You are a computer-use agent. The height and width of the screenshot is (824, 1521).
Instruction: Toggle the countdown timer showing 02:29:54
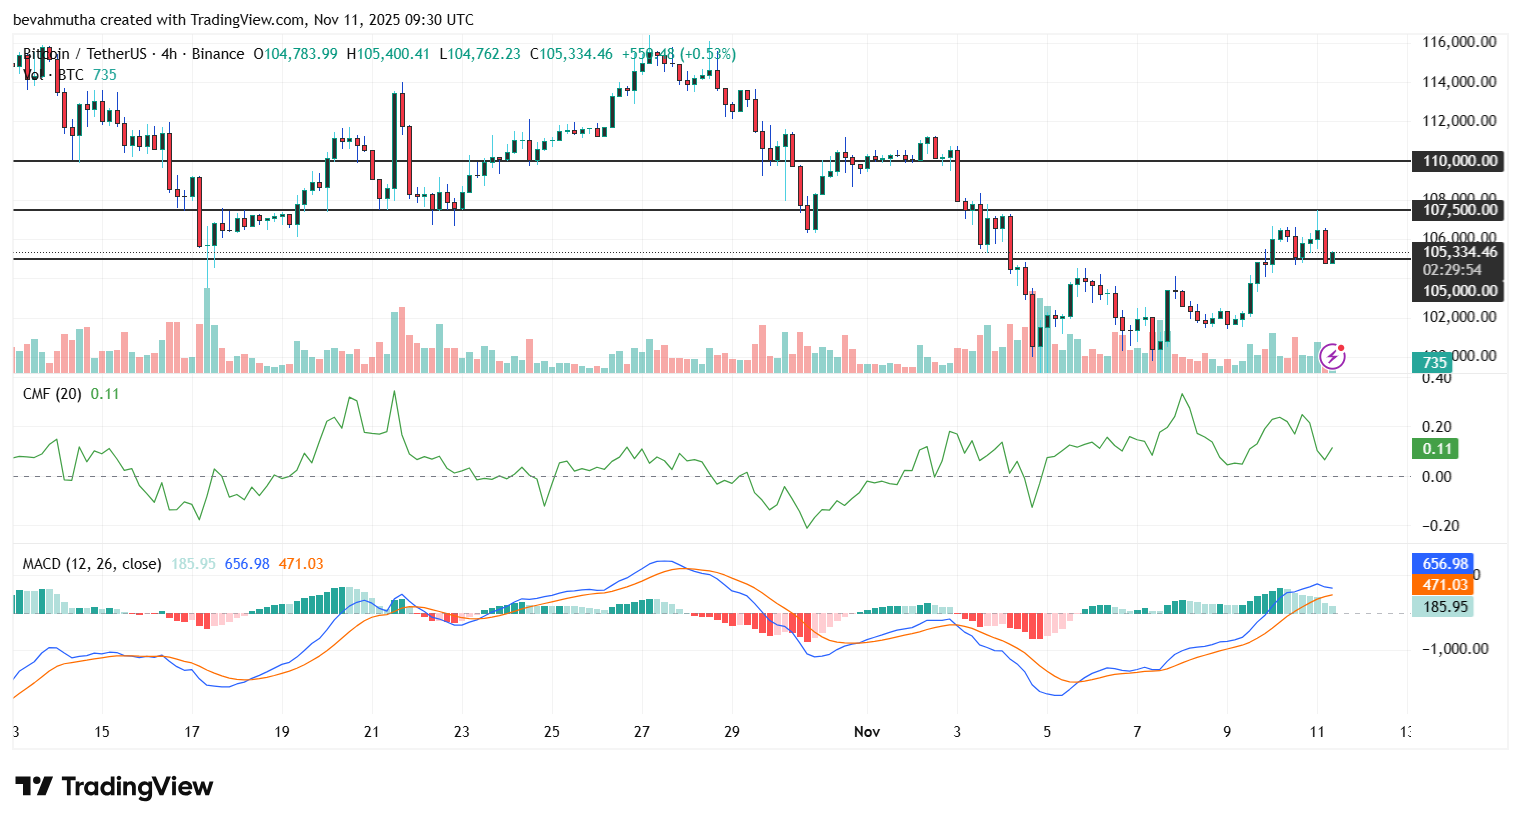point(1452,269)
